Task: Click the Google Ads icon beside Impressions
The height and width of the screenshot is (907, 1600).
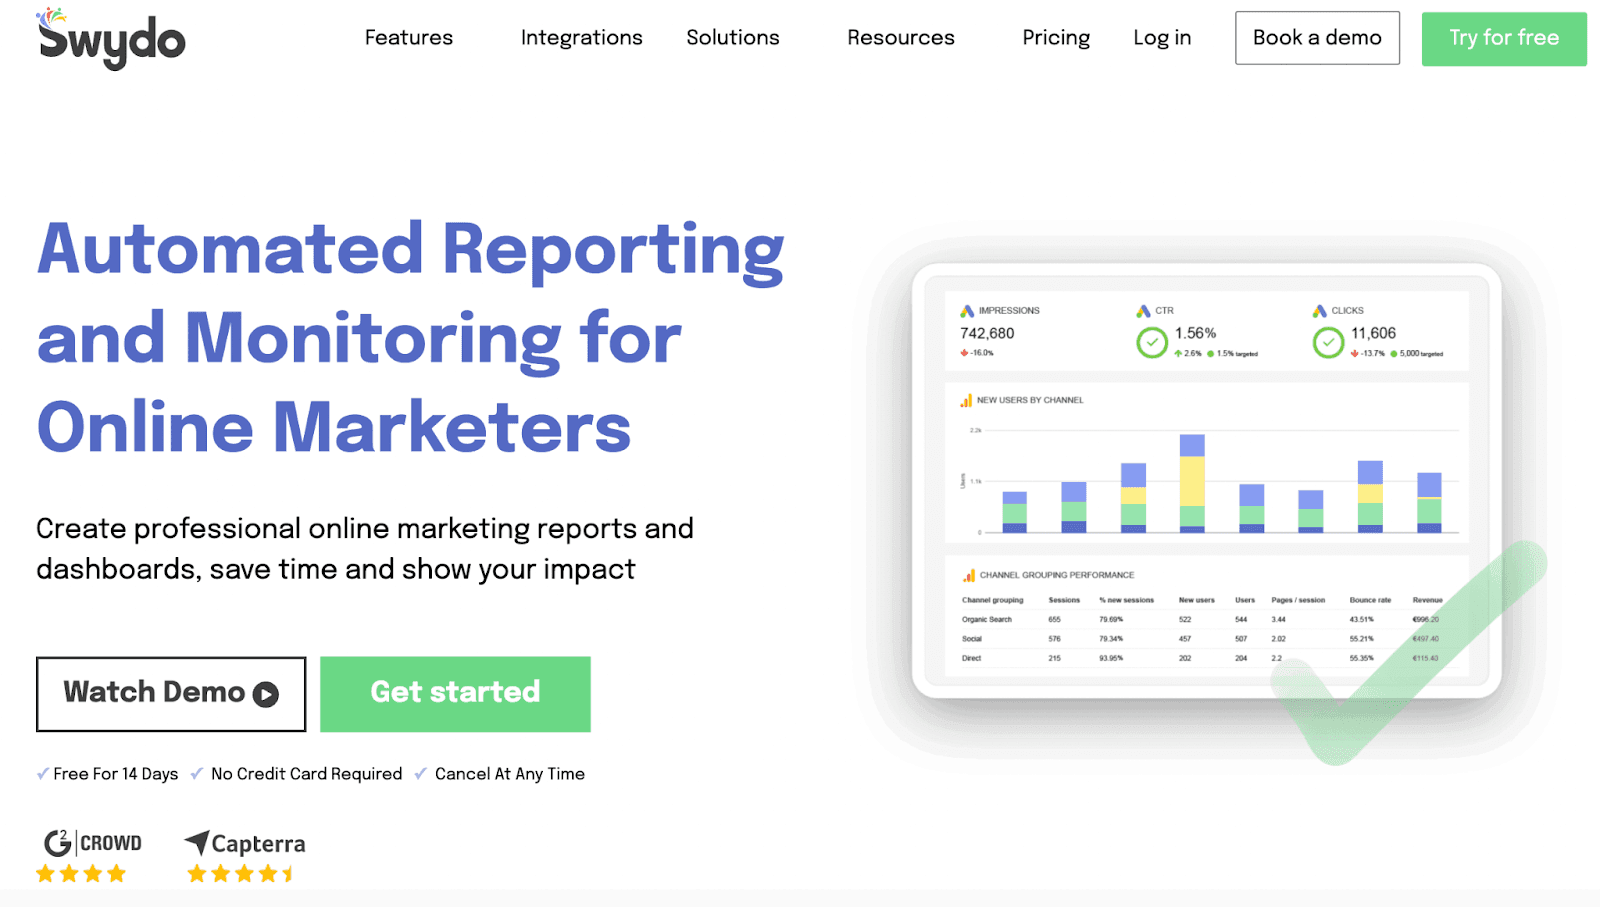Action: [967, 311]
